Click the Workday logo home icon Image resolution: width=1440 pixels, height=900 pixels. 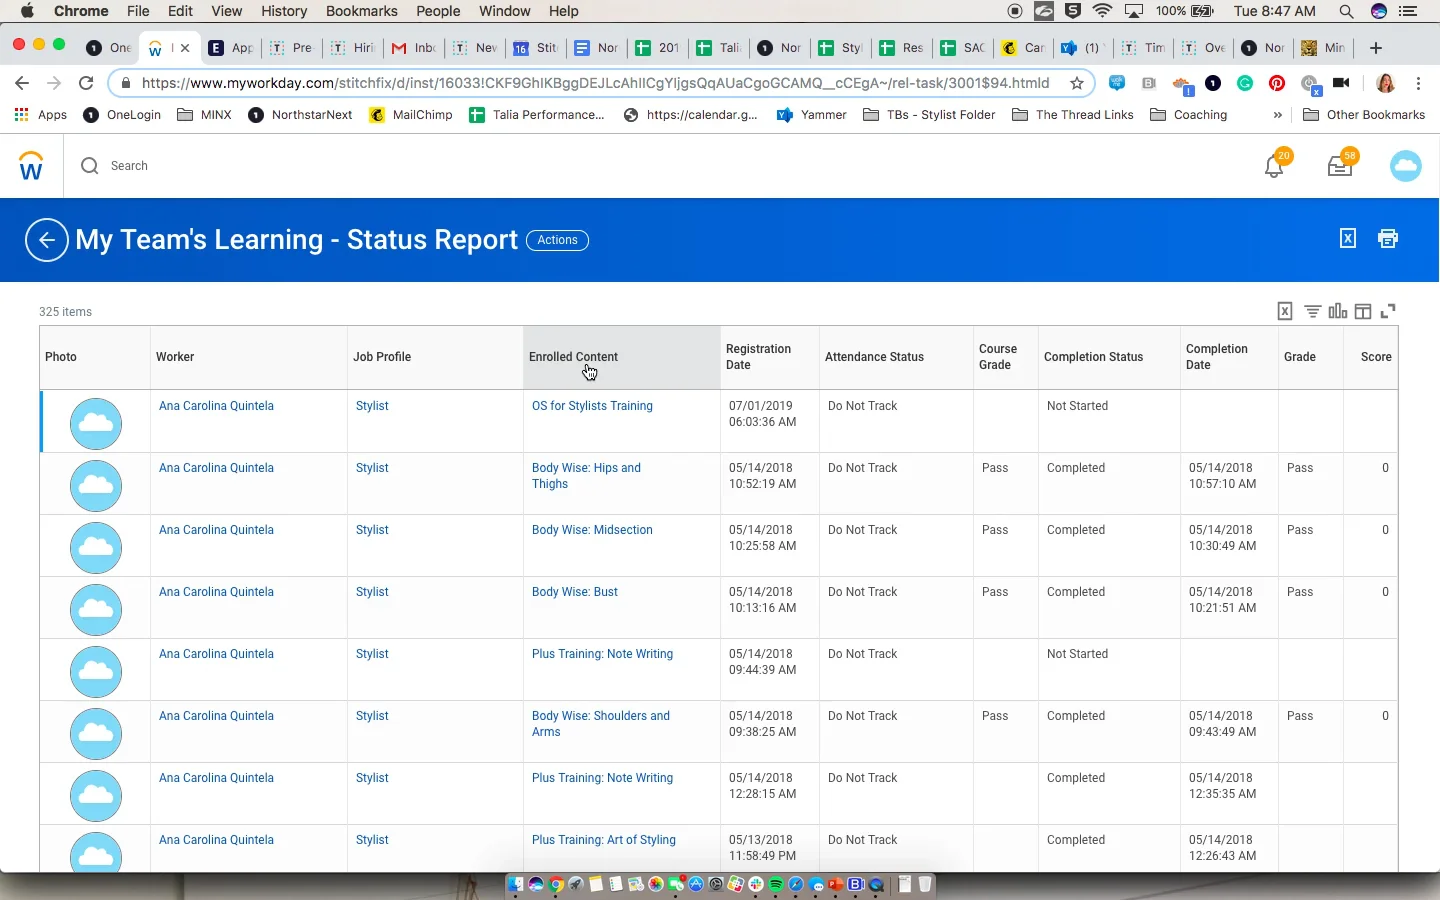click(31, 166)
